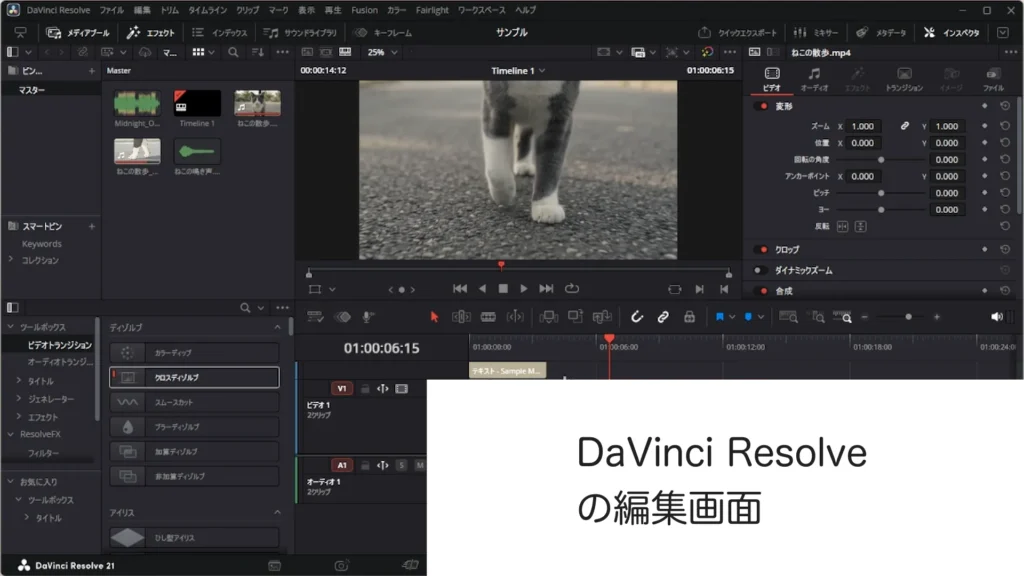Click the media pool search icon
This screenshot has height=576, width=1024.
pos(233,52)
